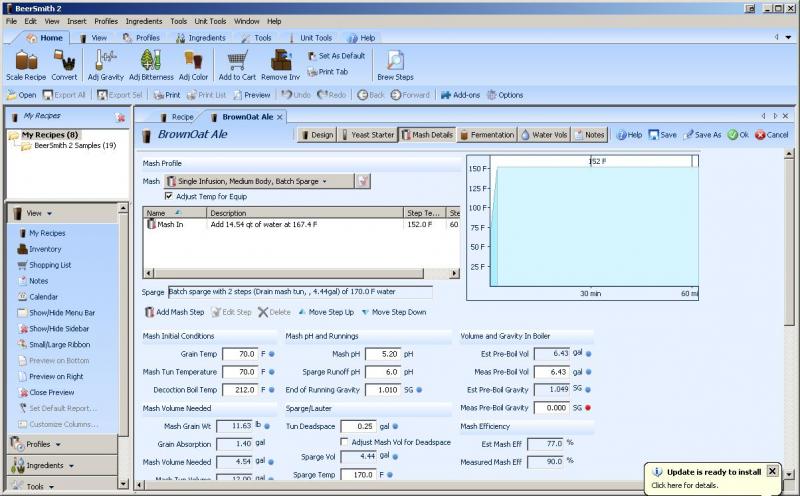Open the Water Vols view
800x496 pixels.
point(544,135)
